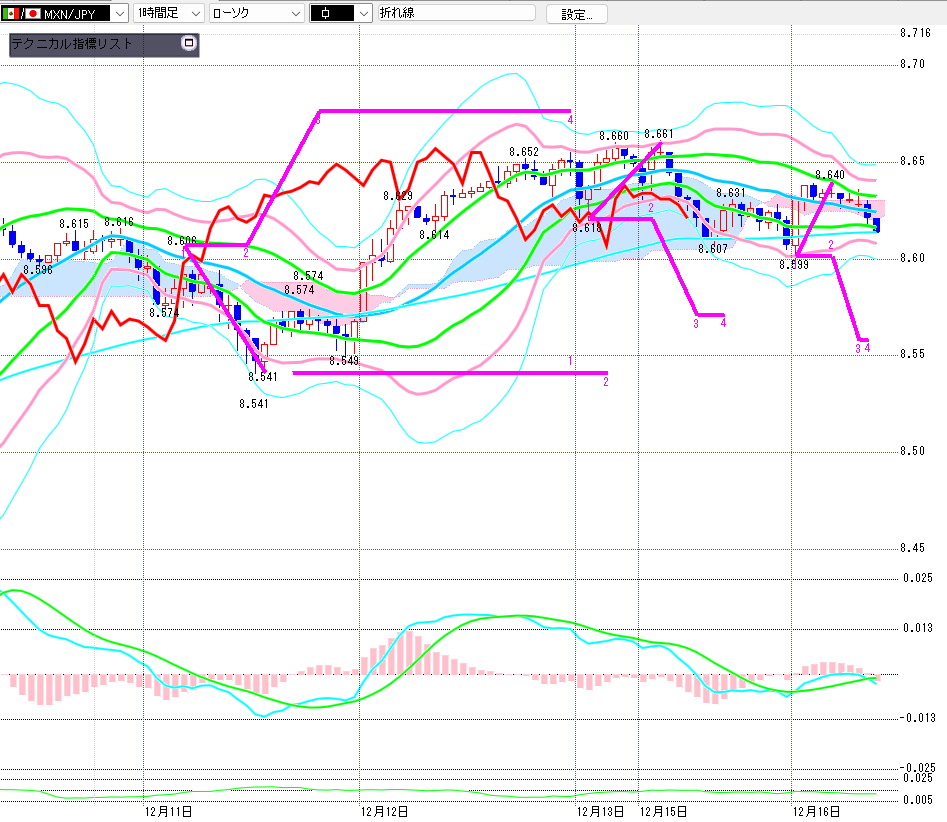Click the 8.599 price label near 12月16日
947x822 pixels.
pyautogui.click(x=794, y=265)
